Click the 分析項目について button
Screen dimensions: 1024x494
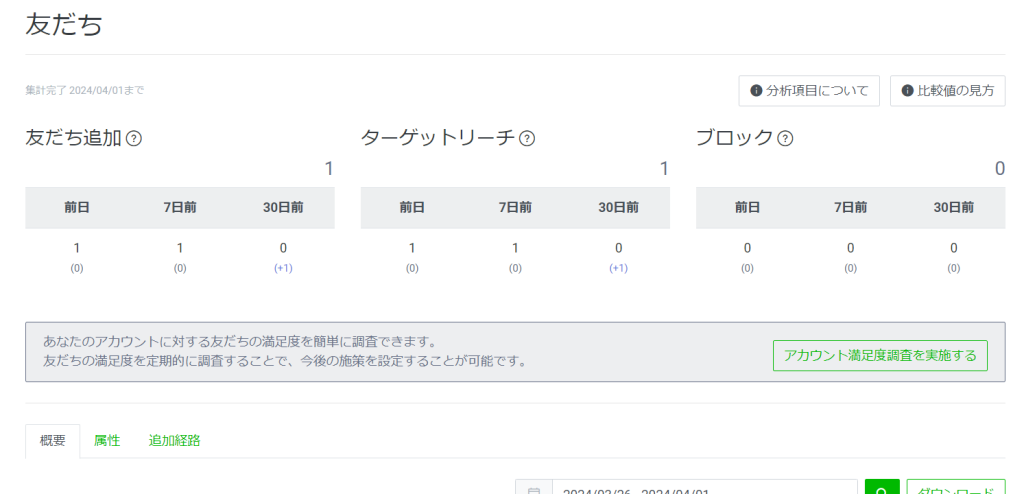pyautogui.click(x=809, y=91)
